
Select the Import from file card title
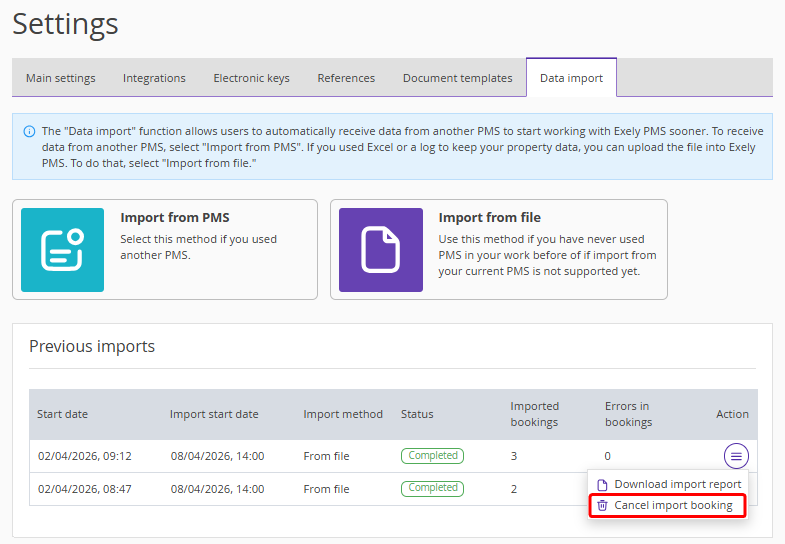pyautogui.click(x=490, y=218)
